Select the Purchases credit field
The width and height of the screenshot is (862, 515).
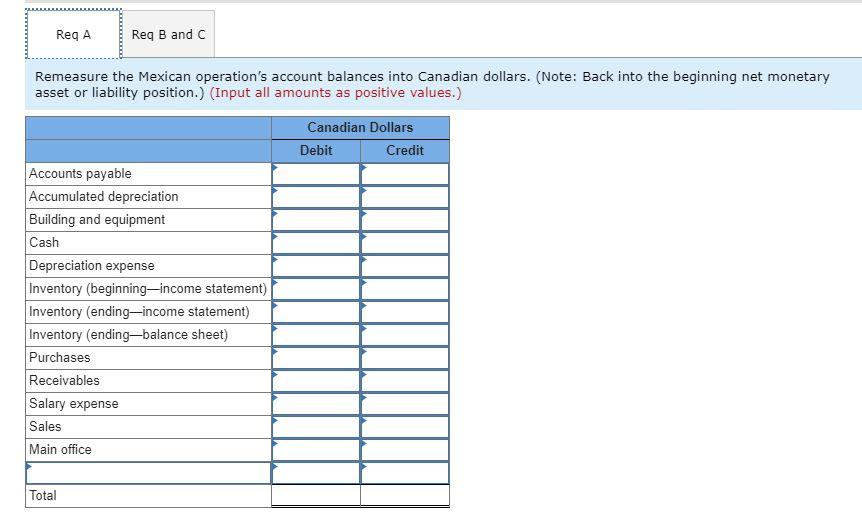[x=405, y=358]
